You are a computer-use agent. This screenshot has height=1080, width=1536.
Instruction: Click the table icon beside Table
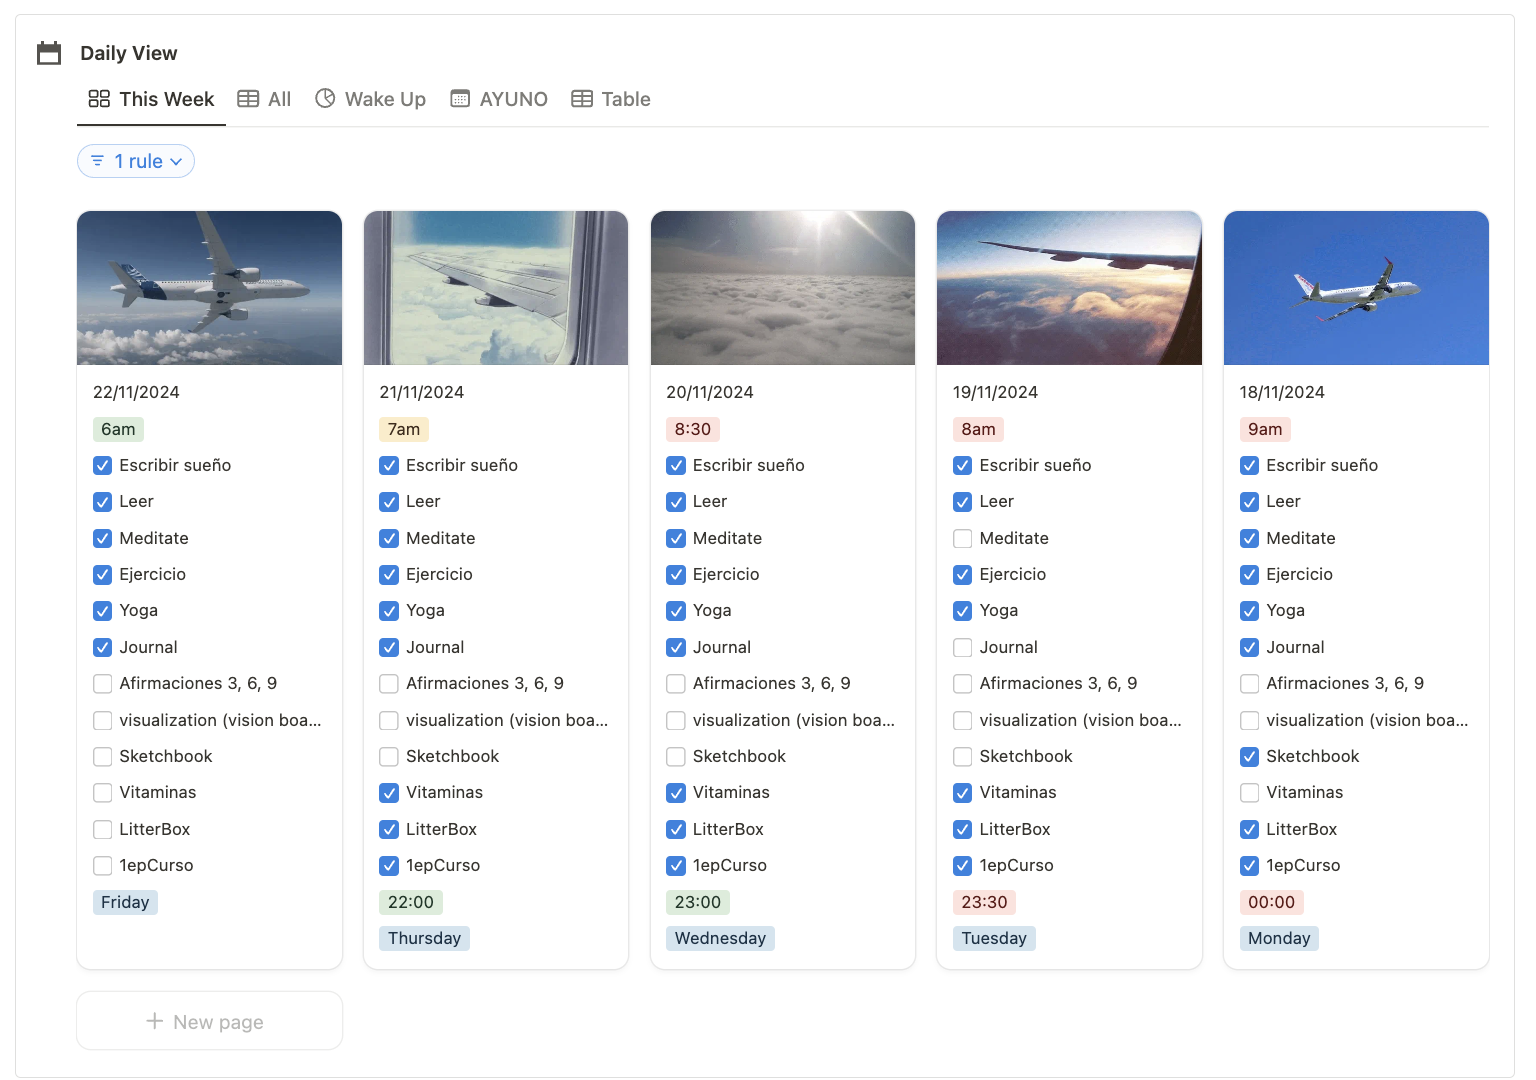click(582, 99)
